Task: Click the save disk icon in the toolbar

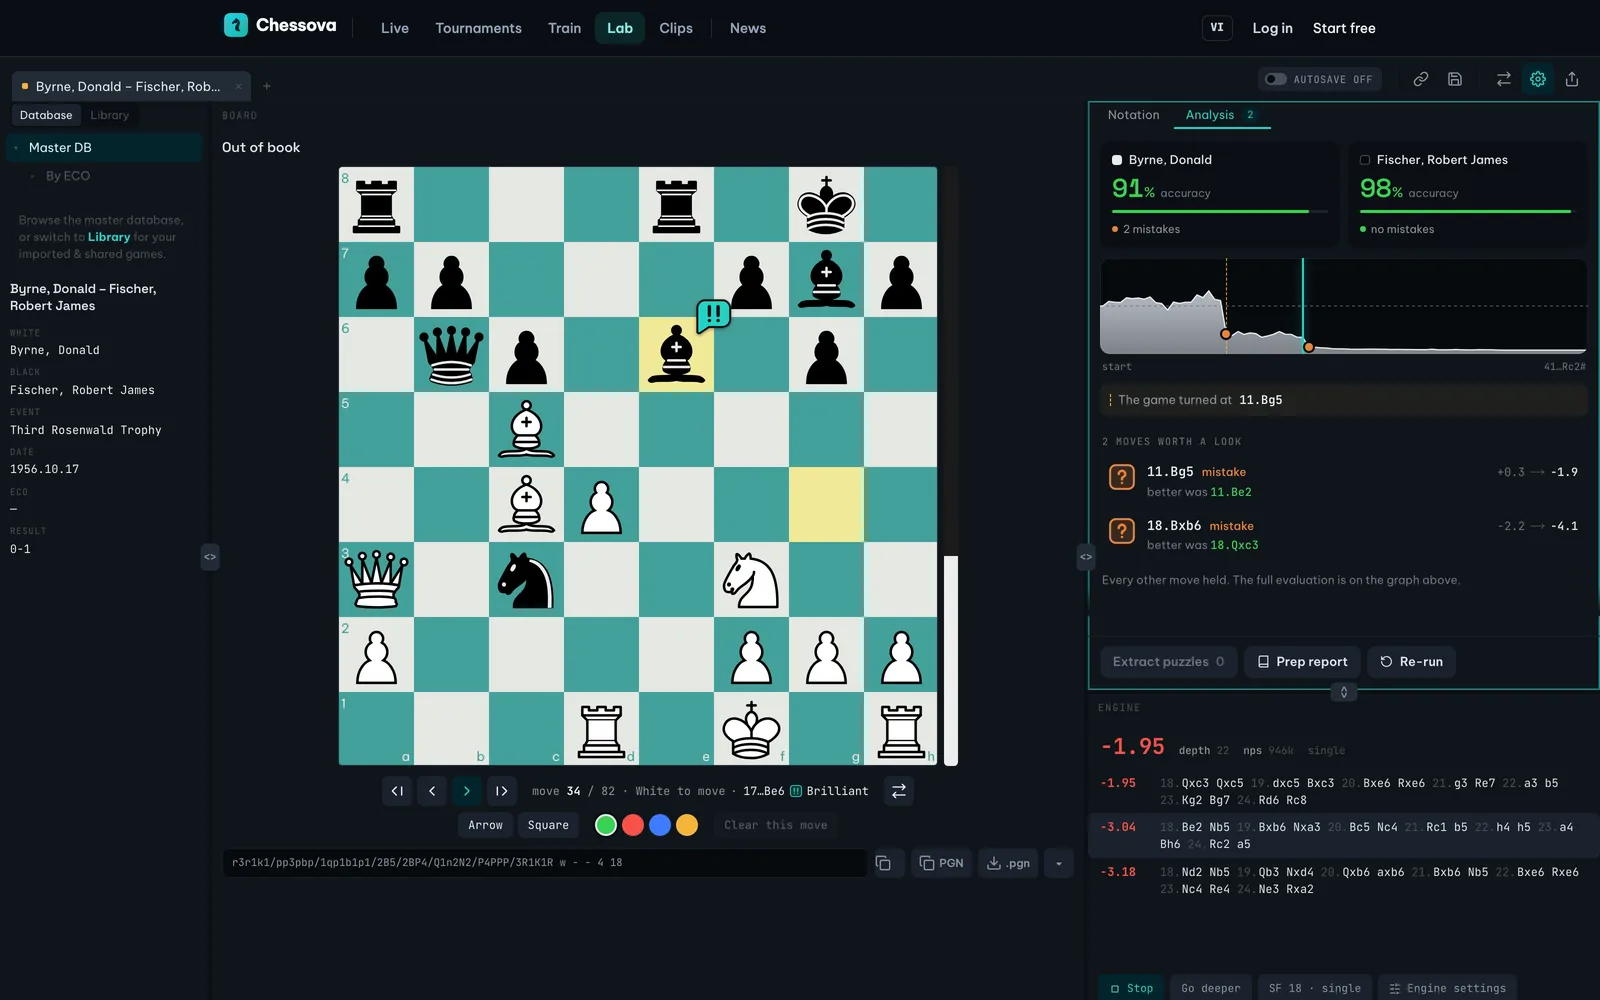Action: point(1455,79)
